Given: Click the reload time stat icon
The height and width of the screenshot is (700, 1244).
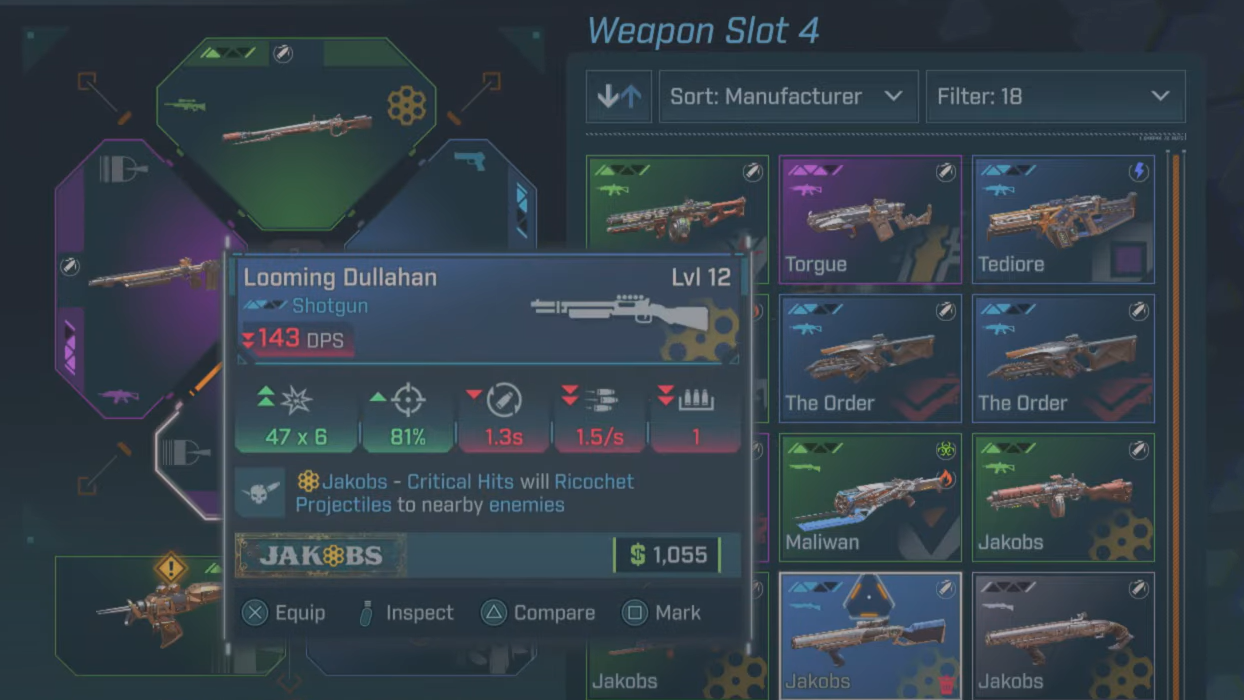Looking at the screenshot, I should click(504, 401).
